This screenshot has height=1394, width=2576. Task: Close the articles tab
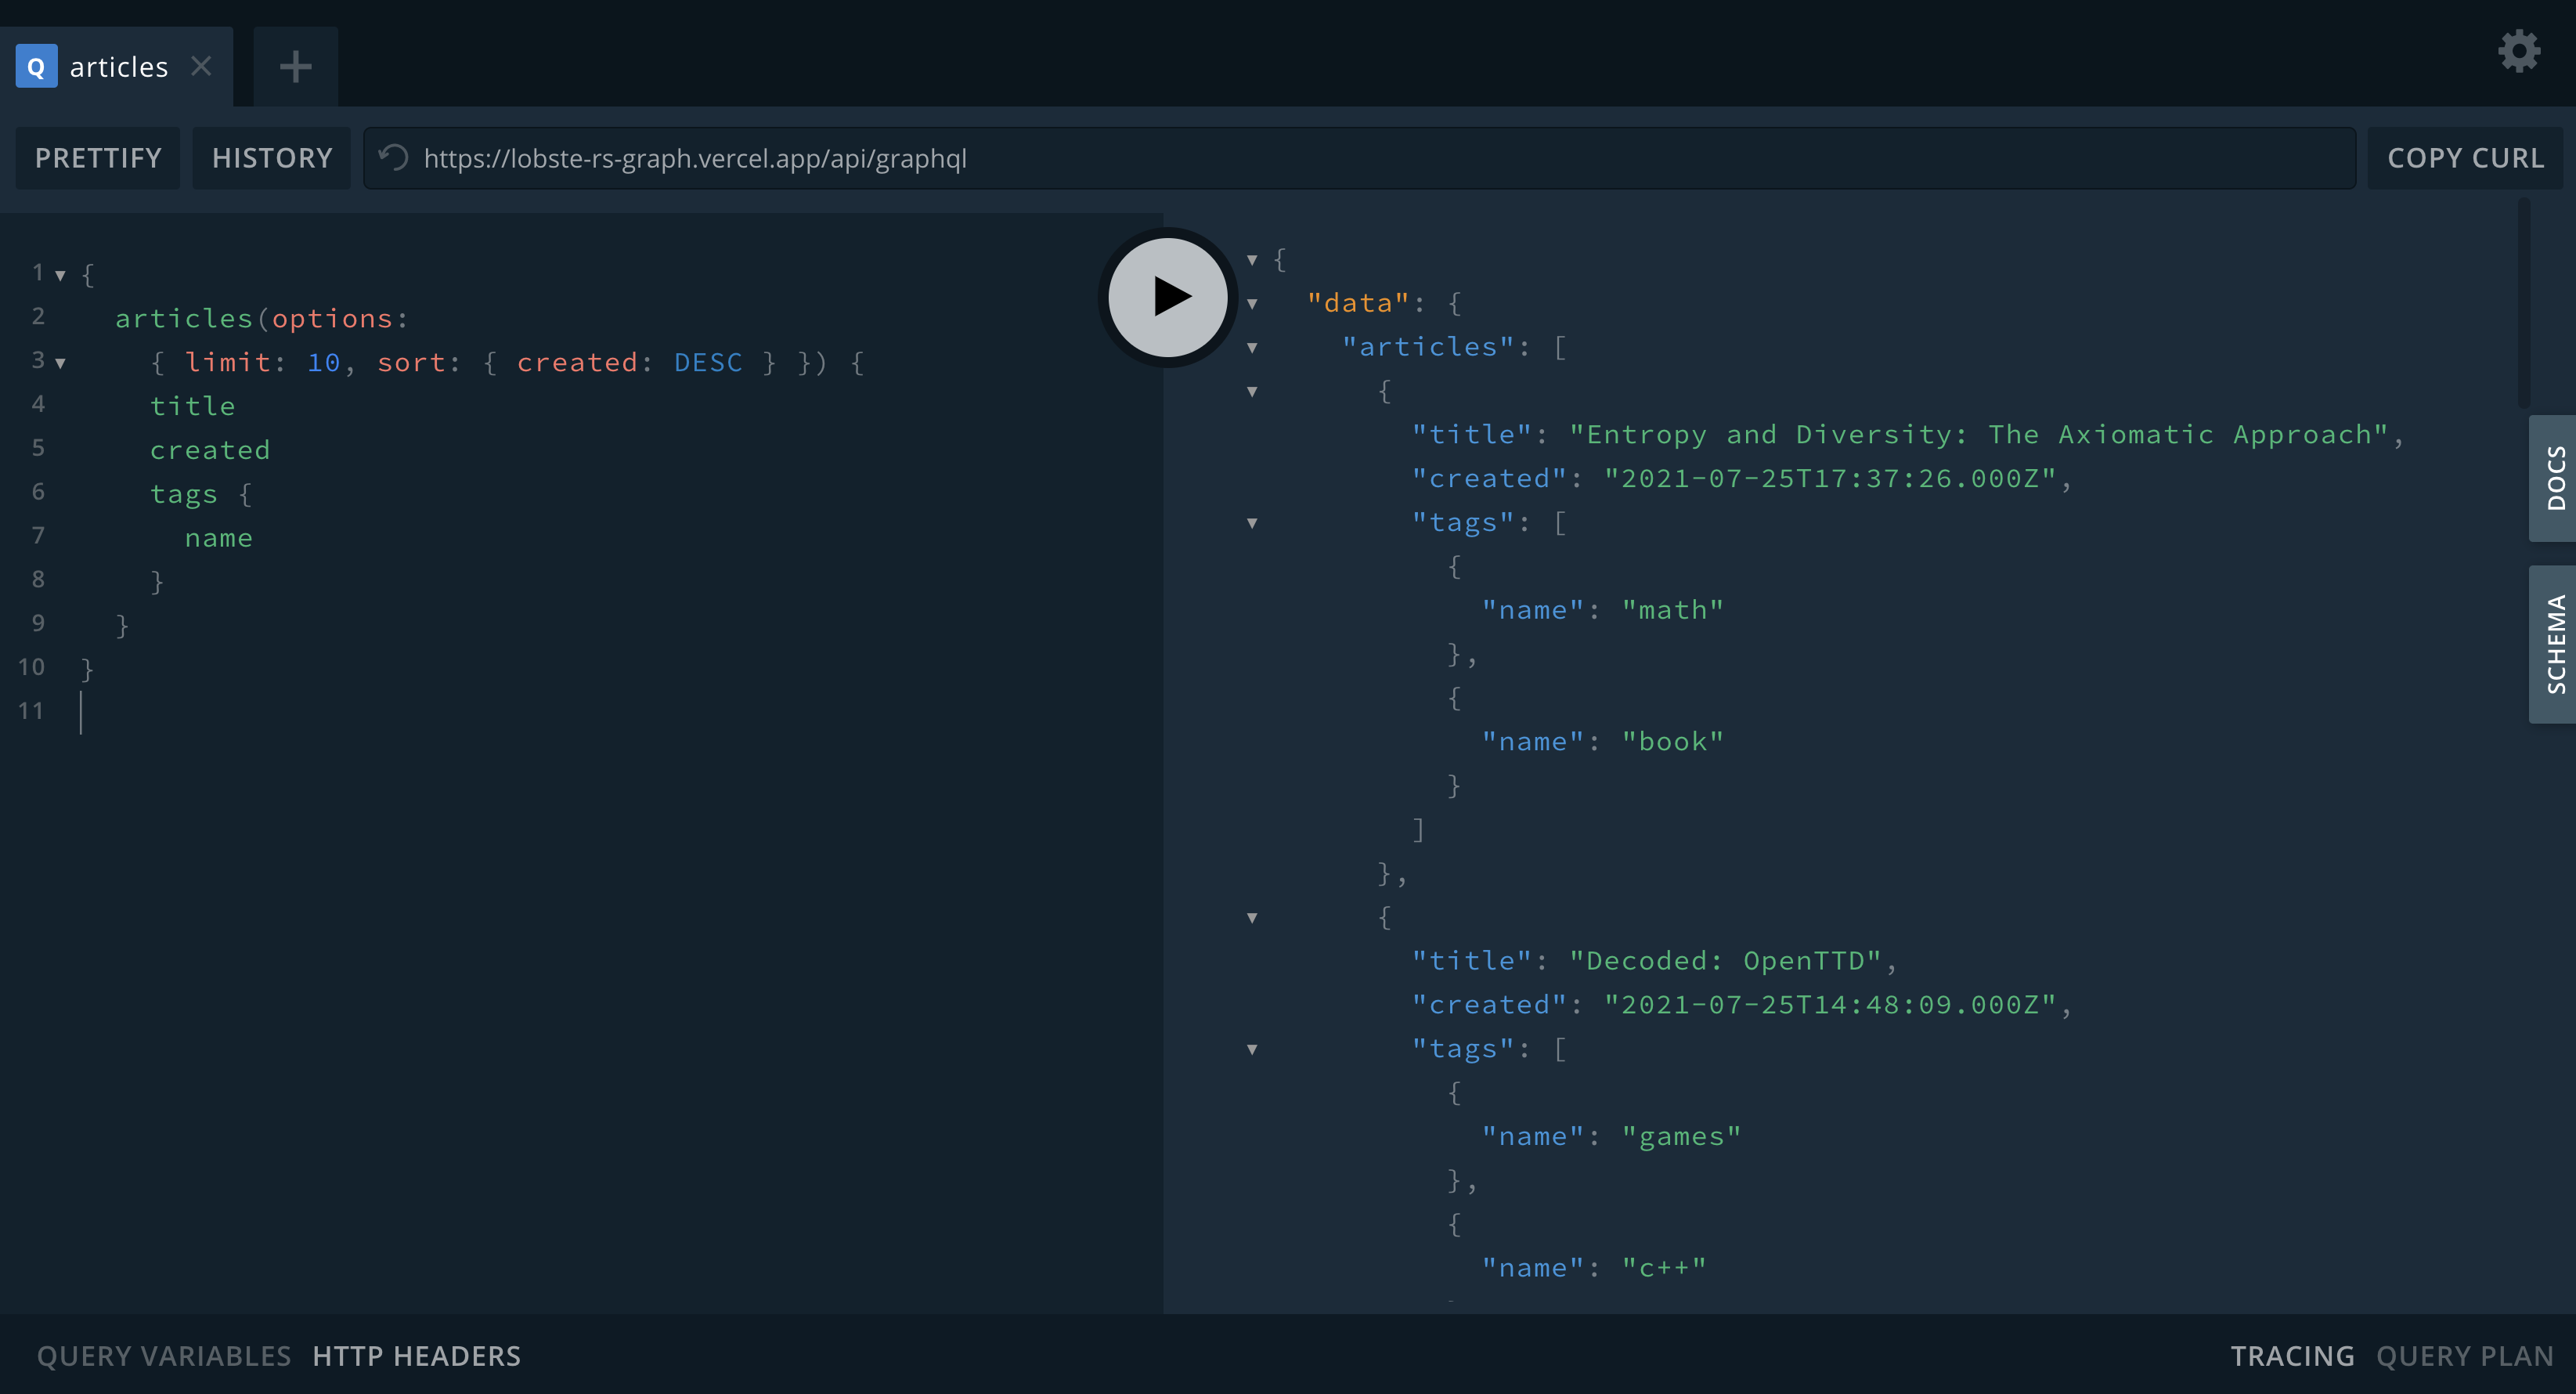[x=201, y=66]
